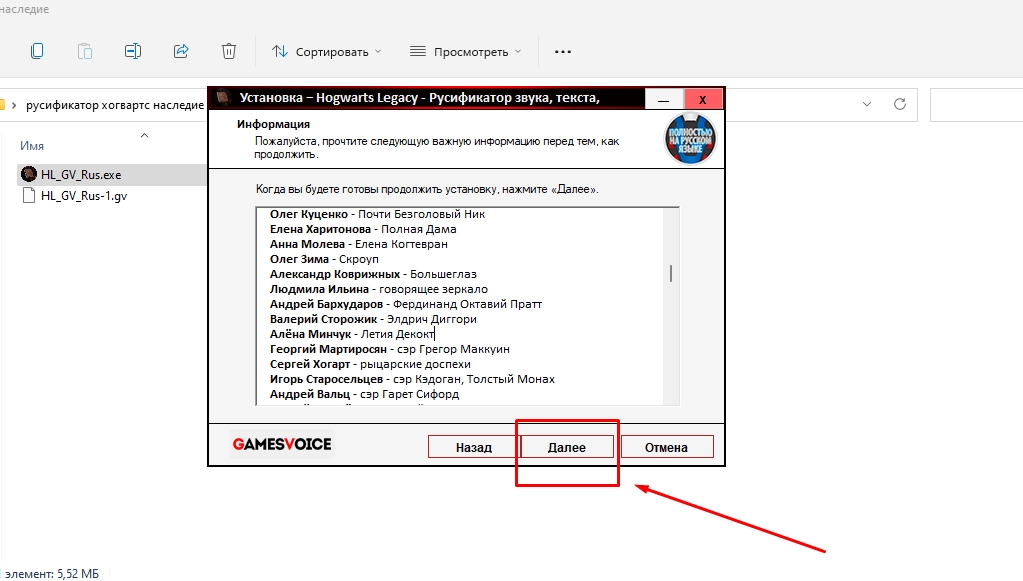Click the HL_GV_Rus-1.gv file icon
This screenshot has width=1023, height=581.
coord(29,195)
